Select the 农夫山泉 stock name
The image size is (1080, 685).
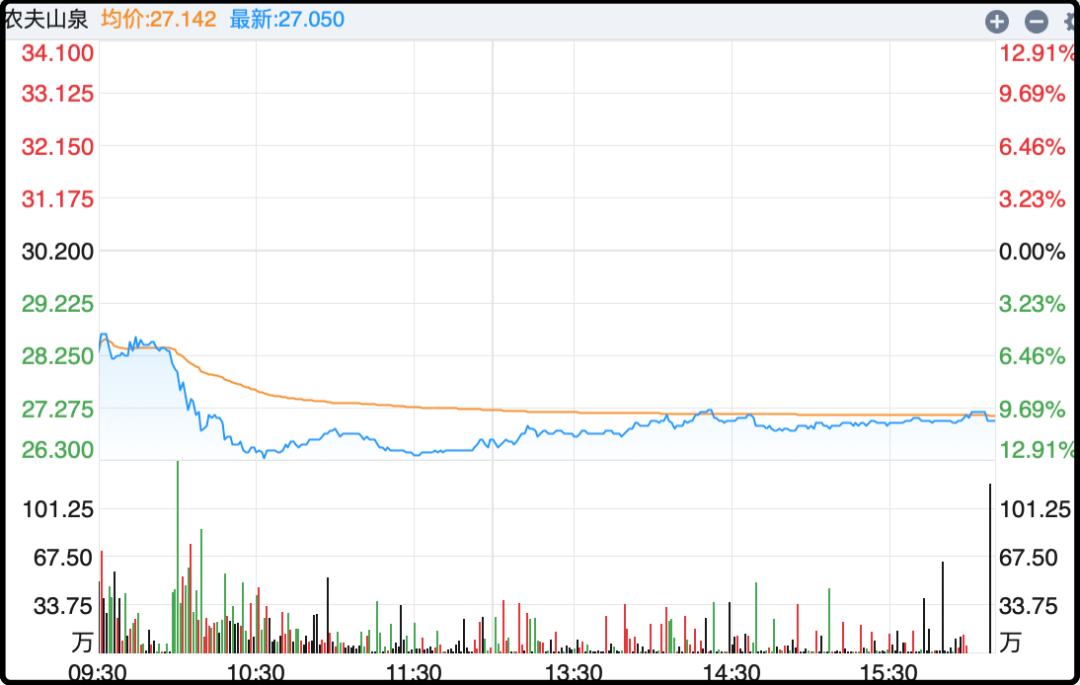[x=46, y=20]
